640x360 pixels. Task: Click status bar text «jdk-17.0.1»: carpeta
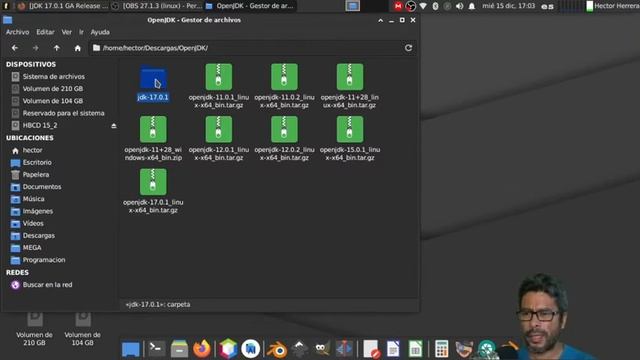tap(158, 304)
